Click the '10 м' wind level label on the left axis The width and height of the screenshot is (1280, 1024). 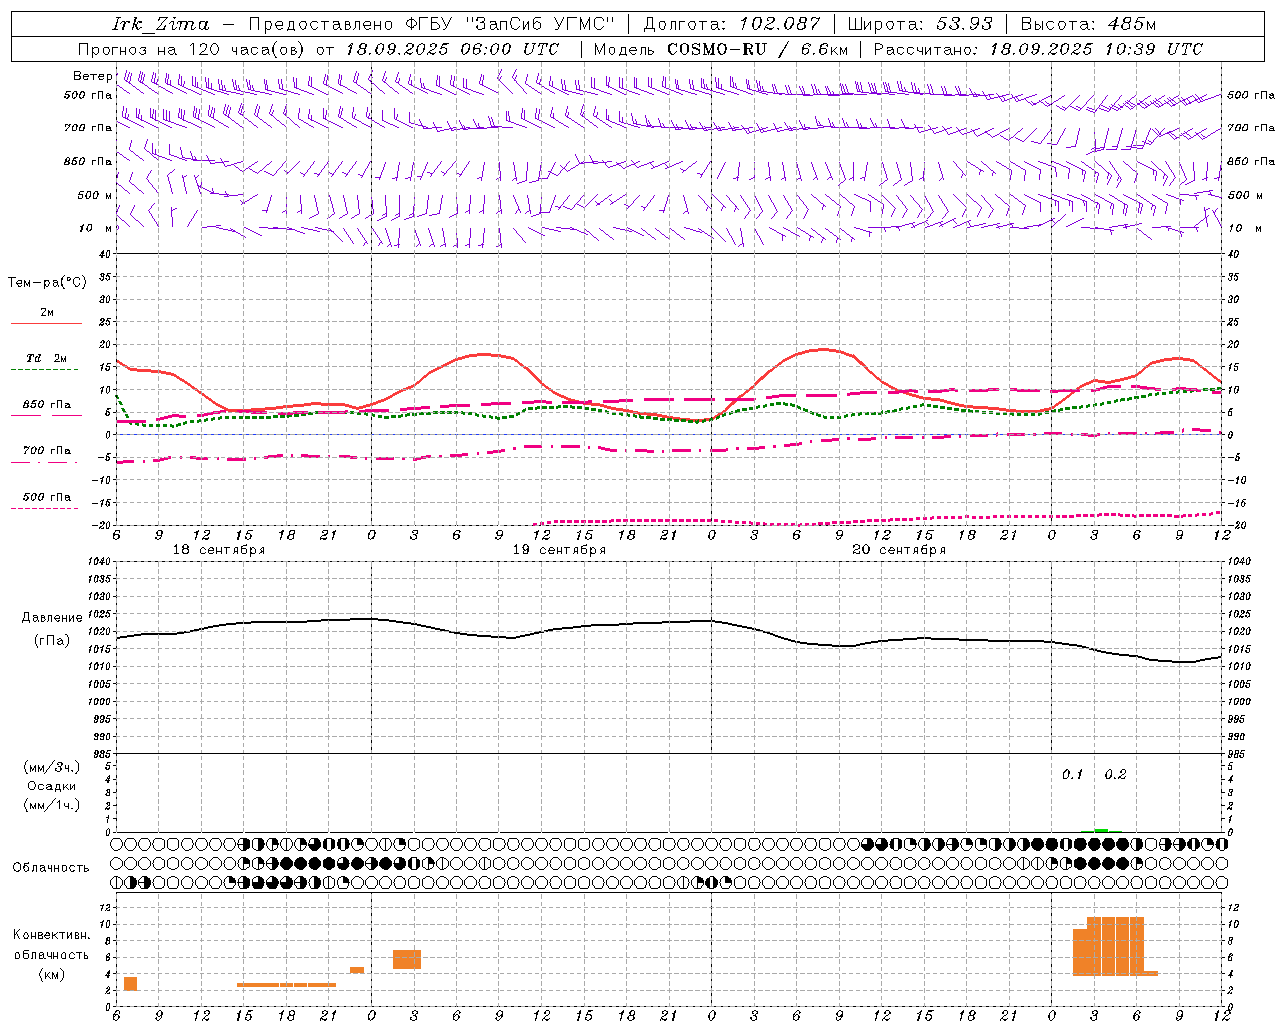[96, 228]
